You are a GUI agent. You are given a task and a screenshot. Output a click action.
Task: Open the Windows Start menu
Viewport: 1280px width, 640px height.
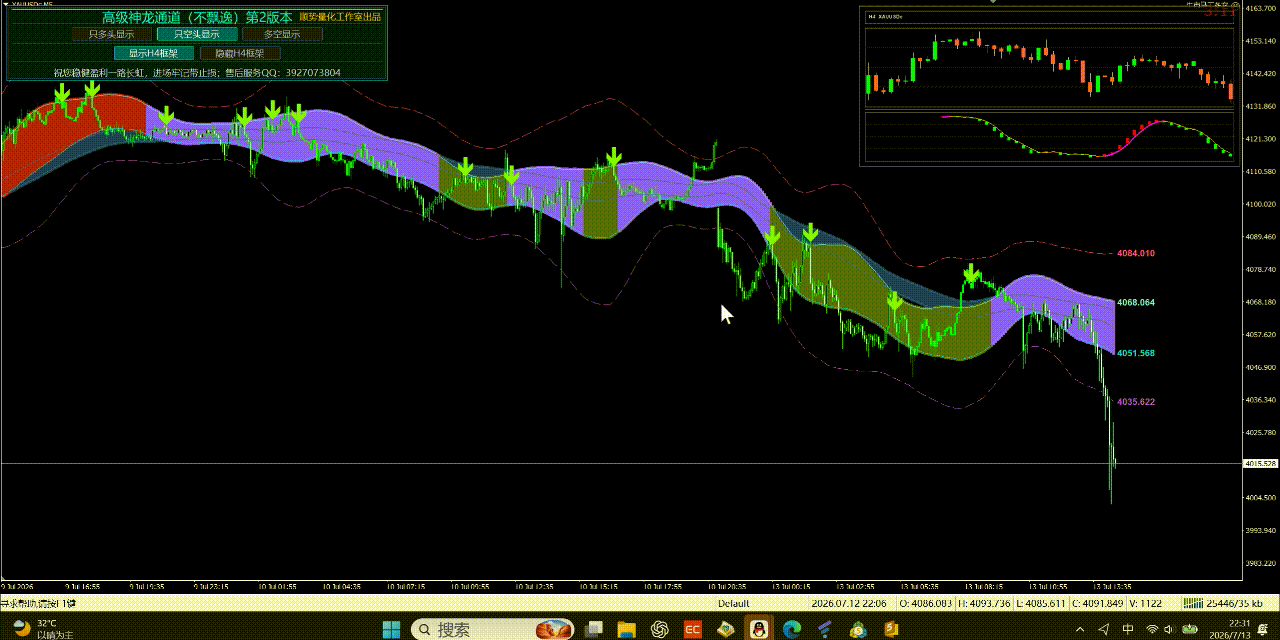[391, 629]
